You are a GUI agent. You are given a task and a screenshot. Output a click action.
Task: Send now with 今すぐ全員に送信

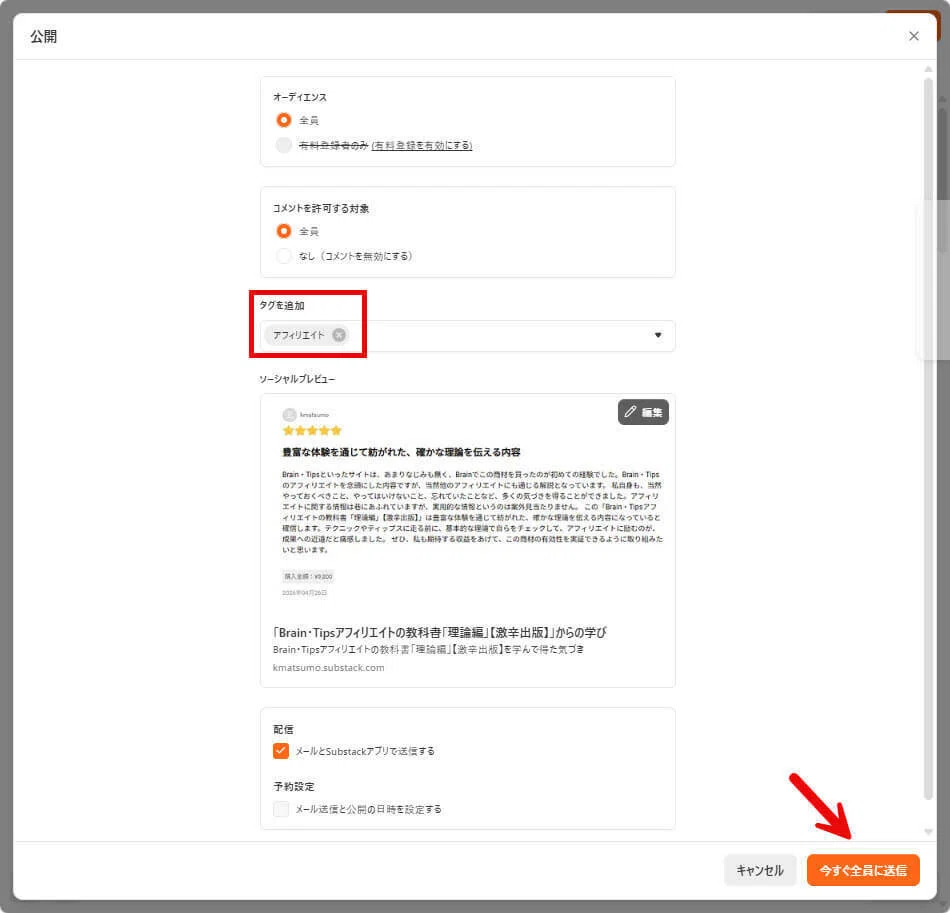pos(863,870)
